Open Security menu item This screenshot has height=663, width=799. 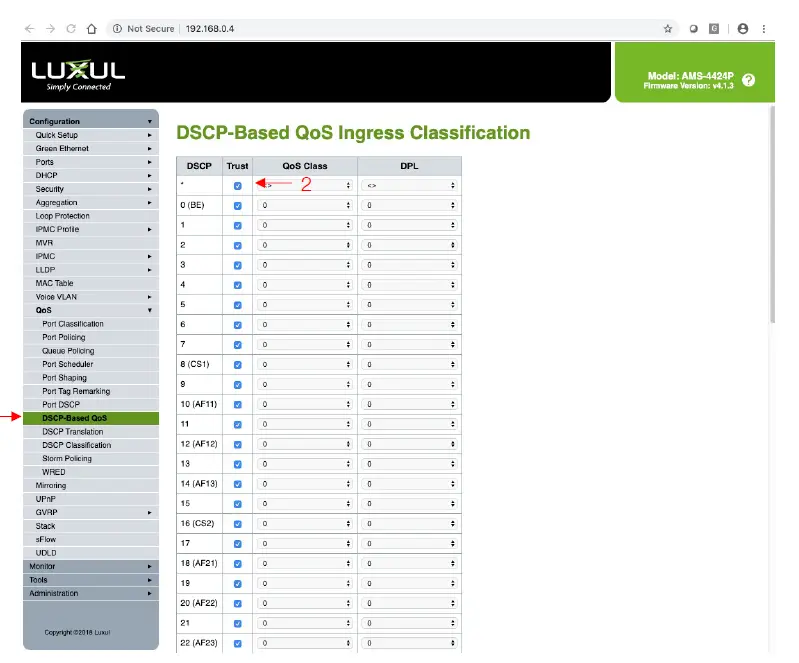pos(91,189)
